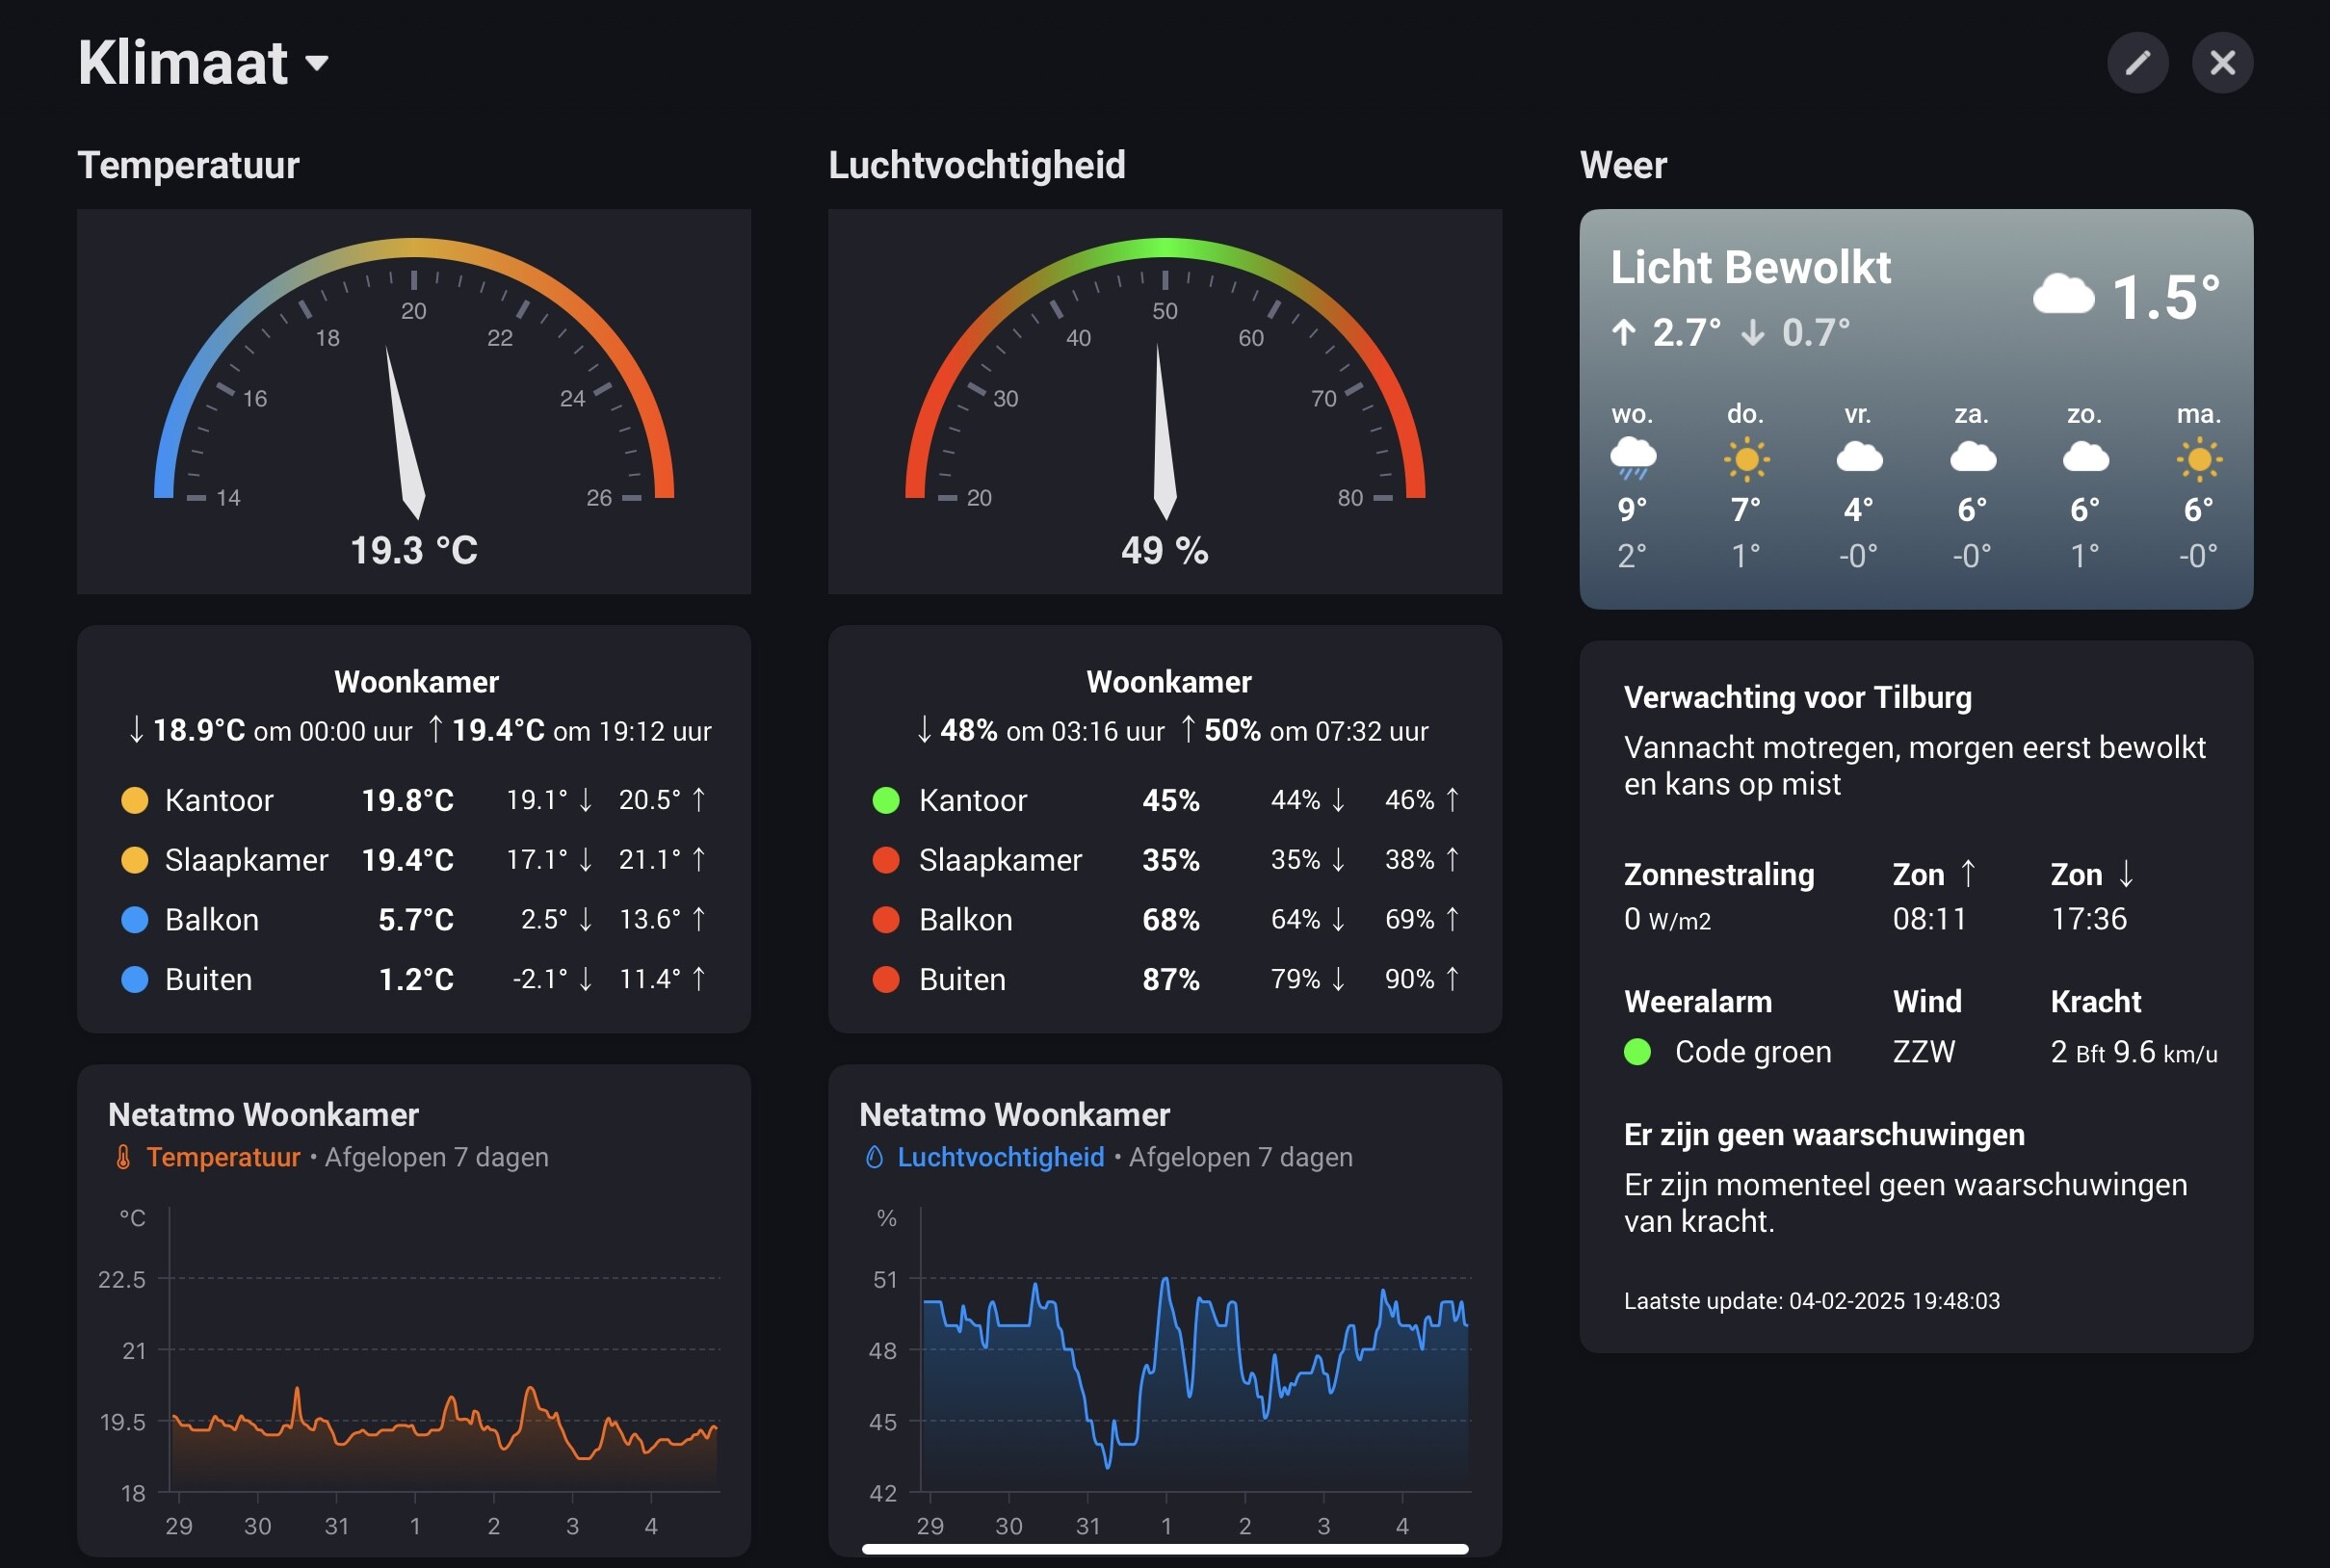
Task: Click the Buiten temperature row
Action: (413, 979)
